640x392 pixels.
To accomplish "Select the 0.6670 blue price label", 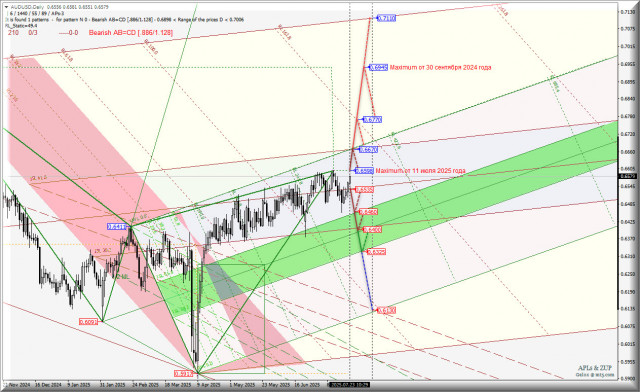I will [369, 150].
